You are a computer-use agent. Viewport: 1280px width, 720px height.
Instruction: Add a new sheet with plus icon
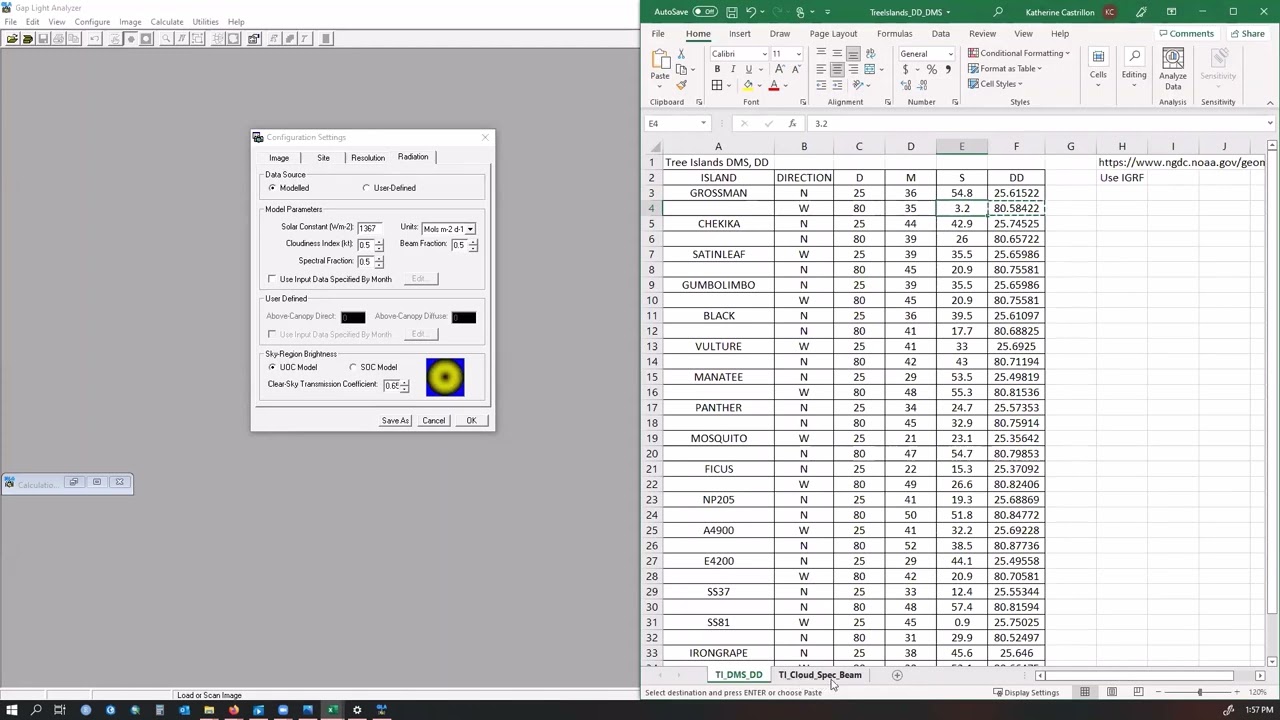897,675
